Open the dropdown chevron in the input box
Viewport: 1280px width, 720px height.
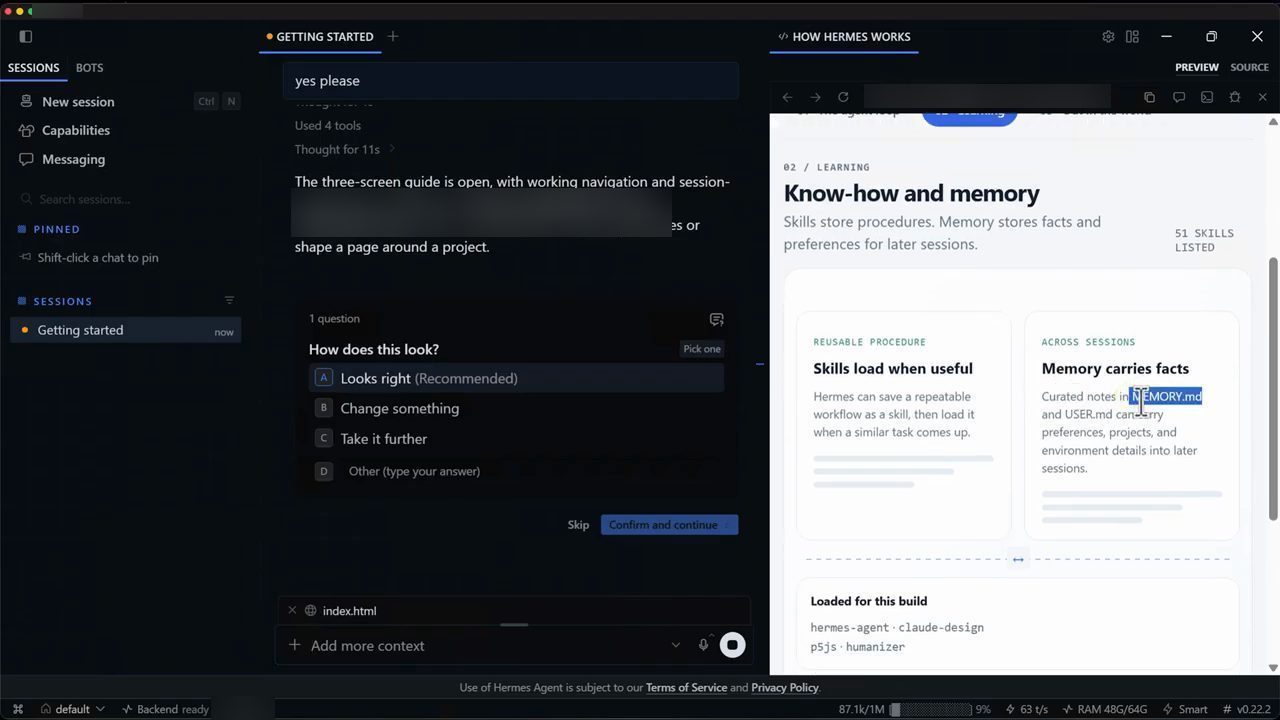tap(675, 646)
